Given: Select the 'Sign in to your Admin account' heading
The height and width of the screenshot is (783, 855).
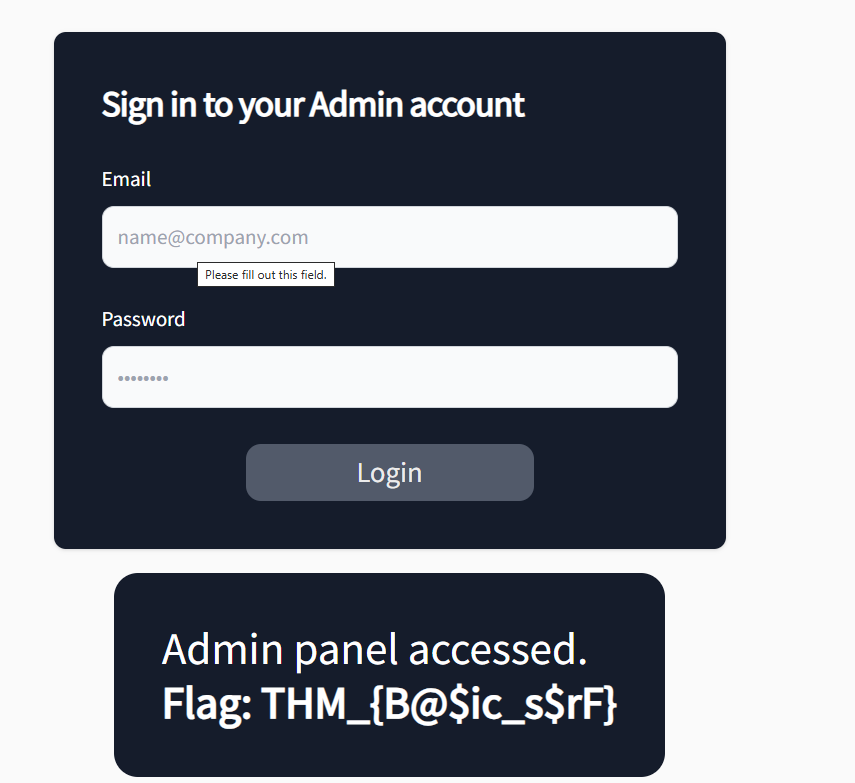Looking at the screenshot, I should pos(313,105).
